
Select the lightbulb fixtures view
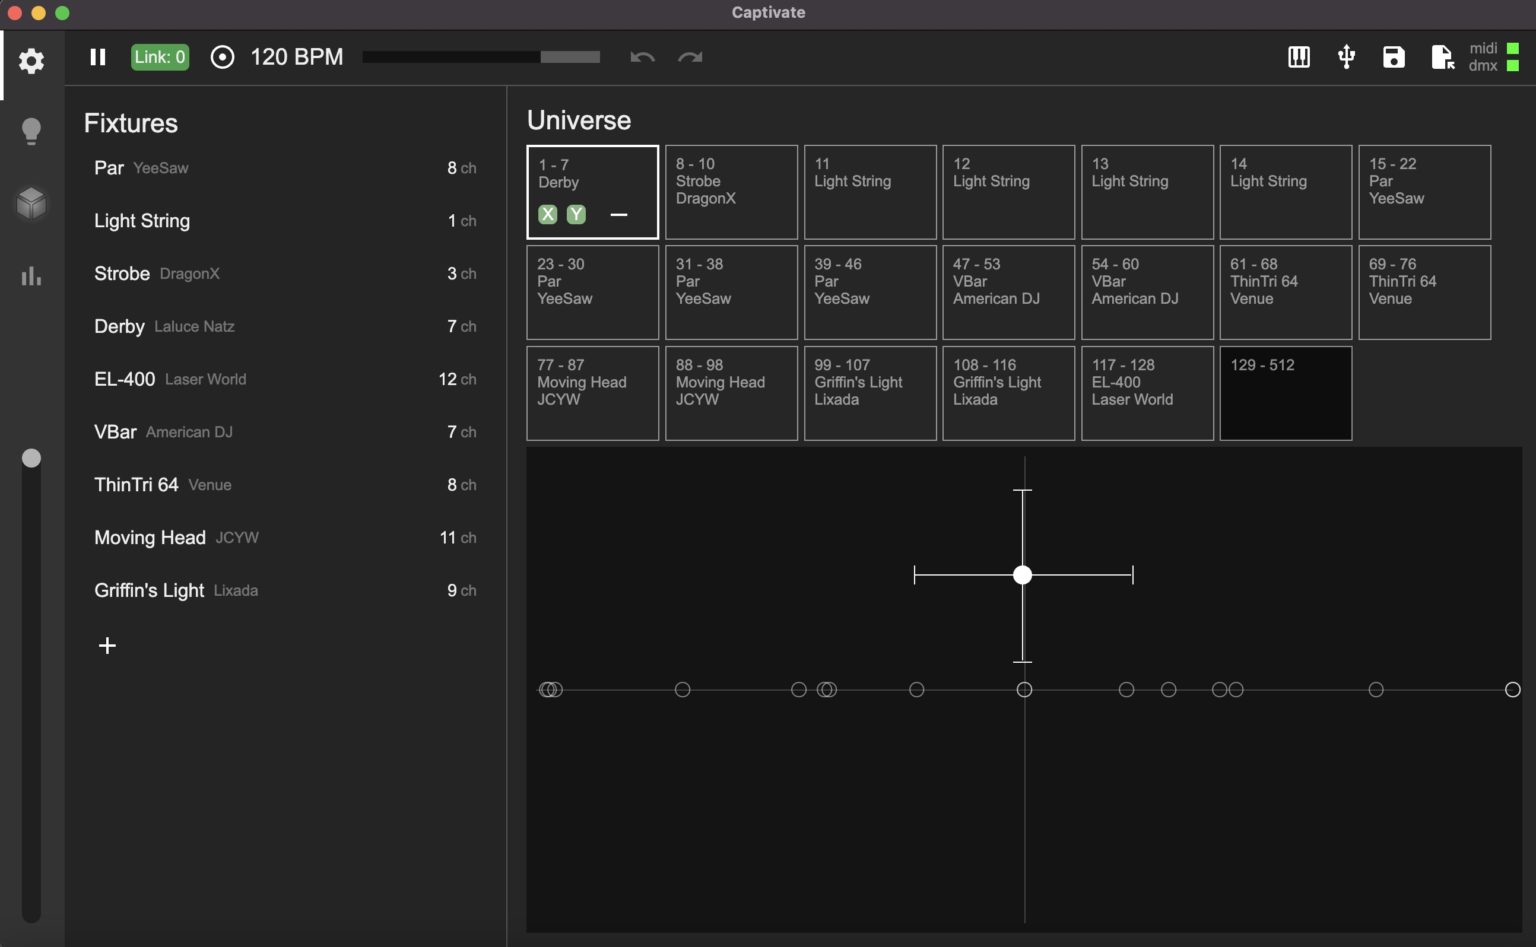[x=31, y=131]
